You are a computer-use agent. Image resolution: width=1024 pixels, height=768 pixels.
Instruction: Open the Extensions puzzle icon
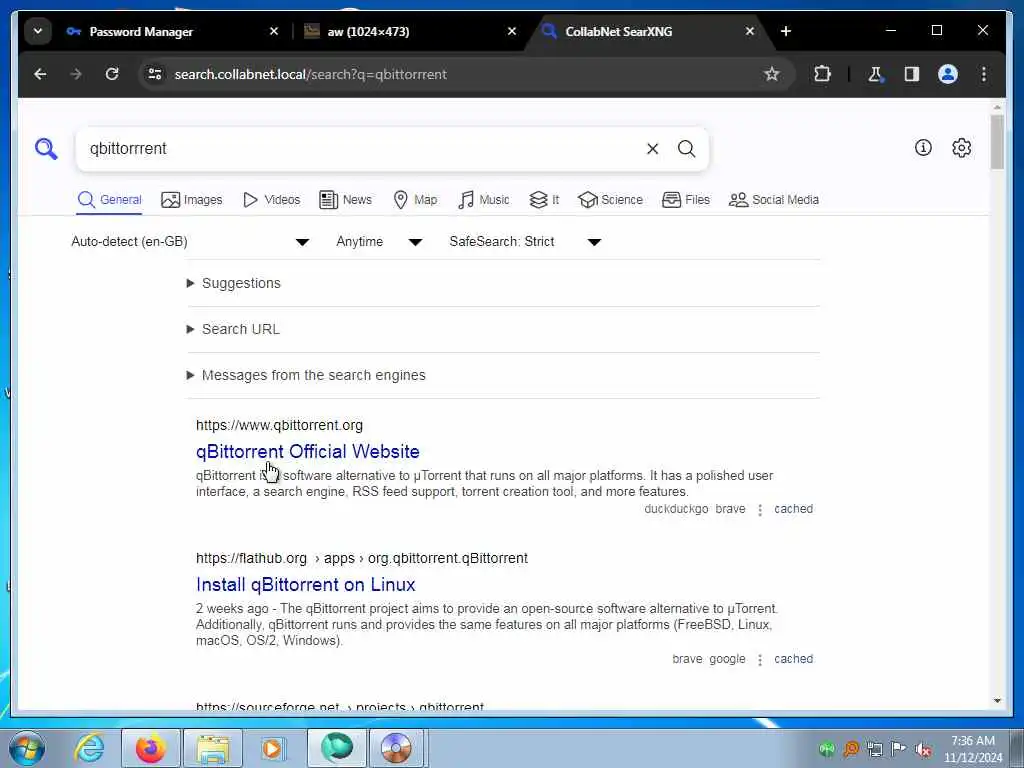tap(822, 74)
